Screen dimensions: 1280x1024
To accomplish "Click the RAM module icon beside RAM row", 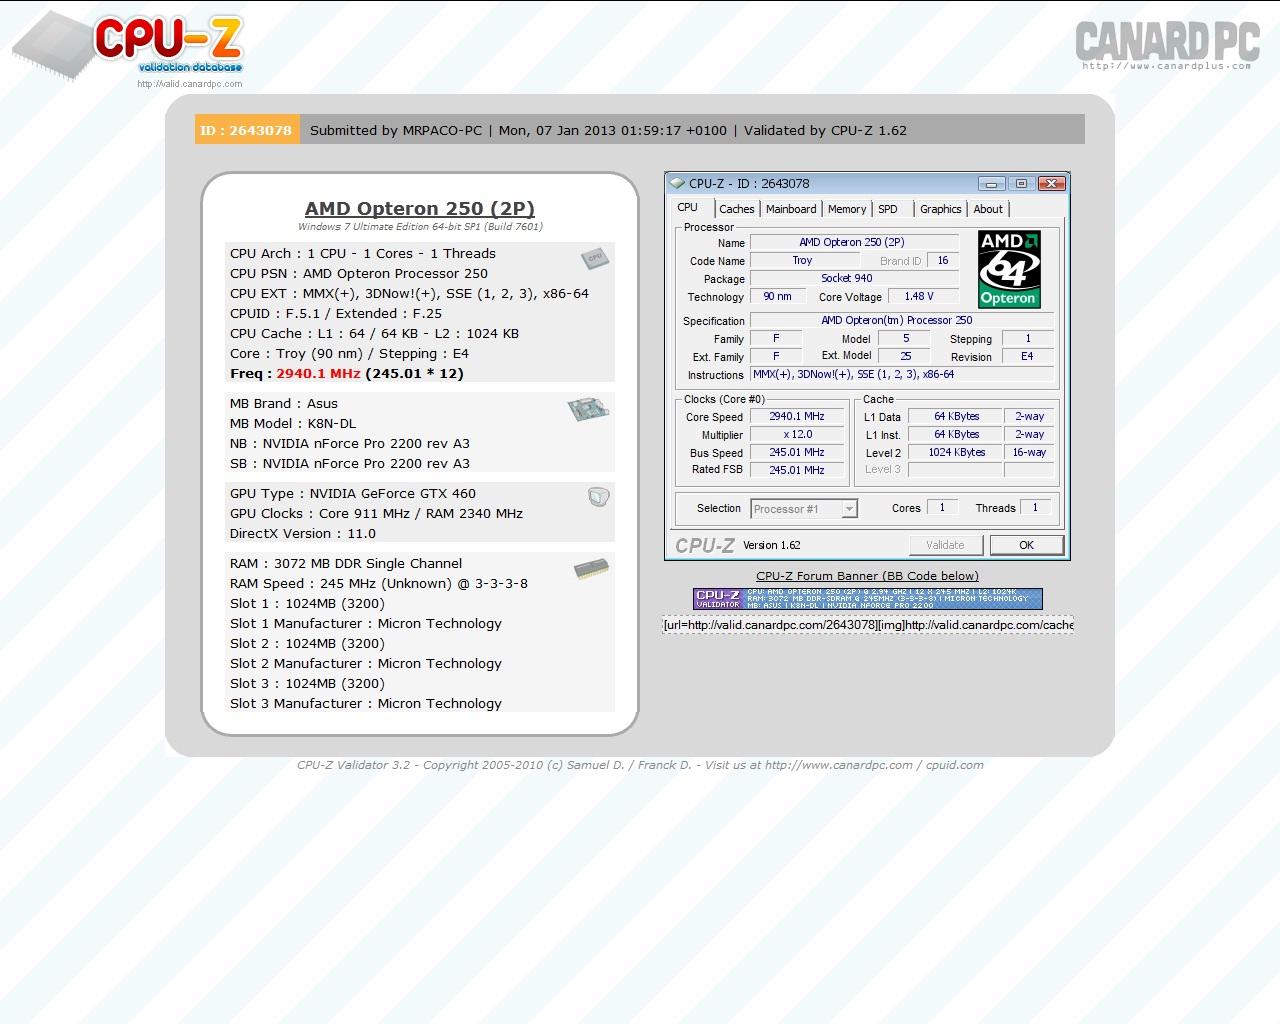I will pyautogui.click(x=591, y=569).
